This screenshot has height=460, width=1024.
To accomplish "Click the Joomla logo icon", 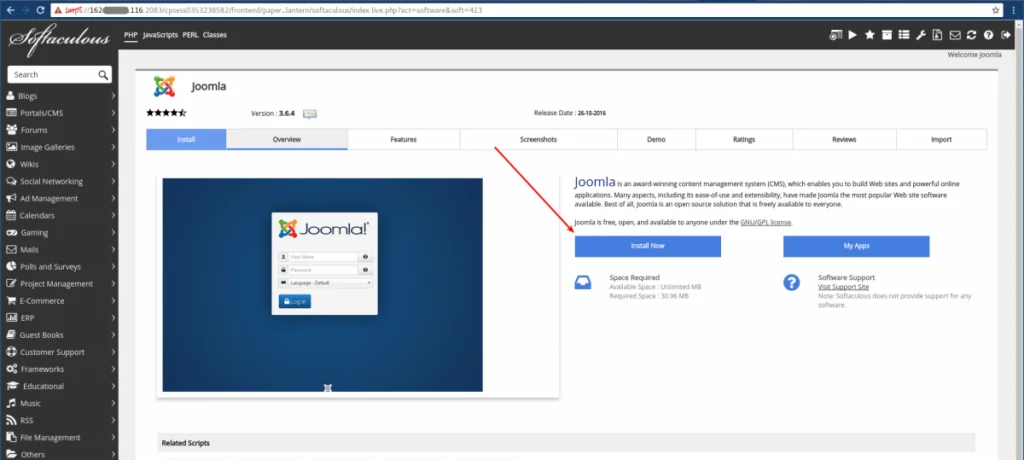I will pyautogui.click(x=165, y=86).
